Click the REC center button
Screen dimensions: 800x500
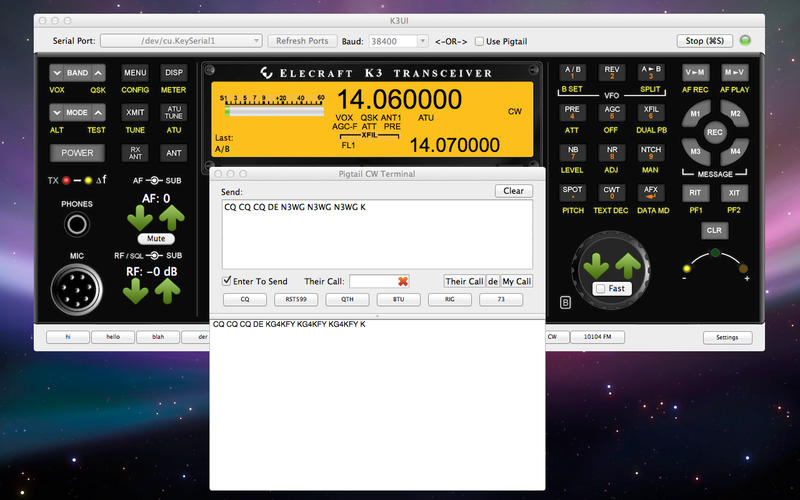click(x=714, y=132)
